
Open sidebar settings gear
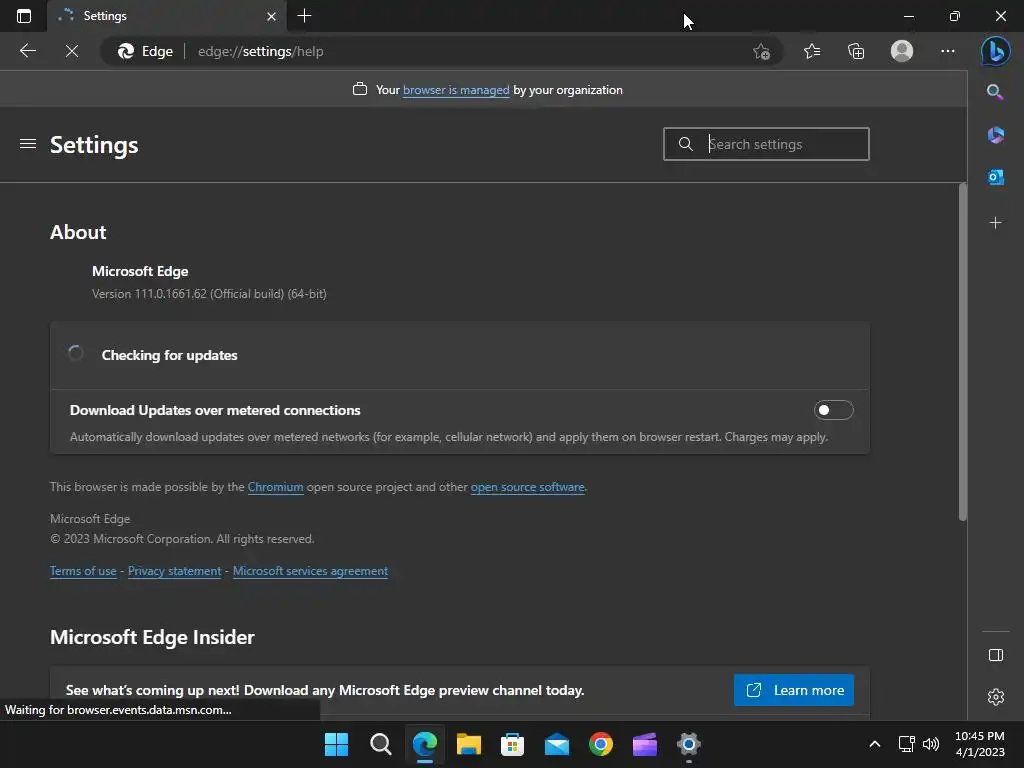pyautogui.click(x=995, y=697)
